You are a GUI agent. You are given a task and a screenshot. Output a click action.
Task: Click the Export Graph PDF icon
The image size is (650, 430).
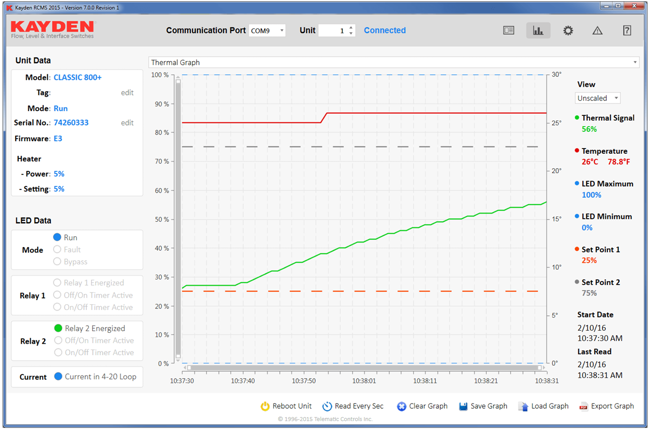(x=583, y=406)
